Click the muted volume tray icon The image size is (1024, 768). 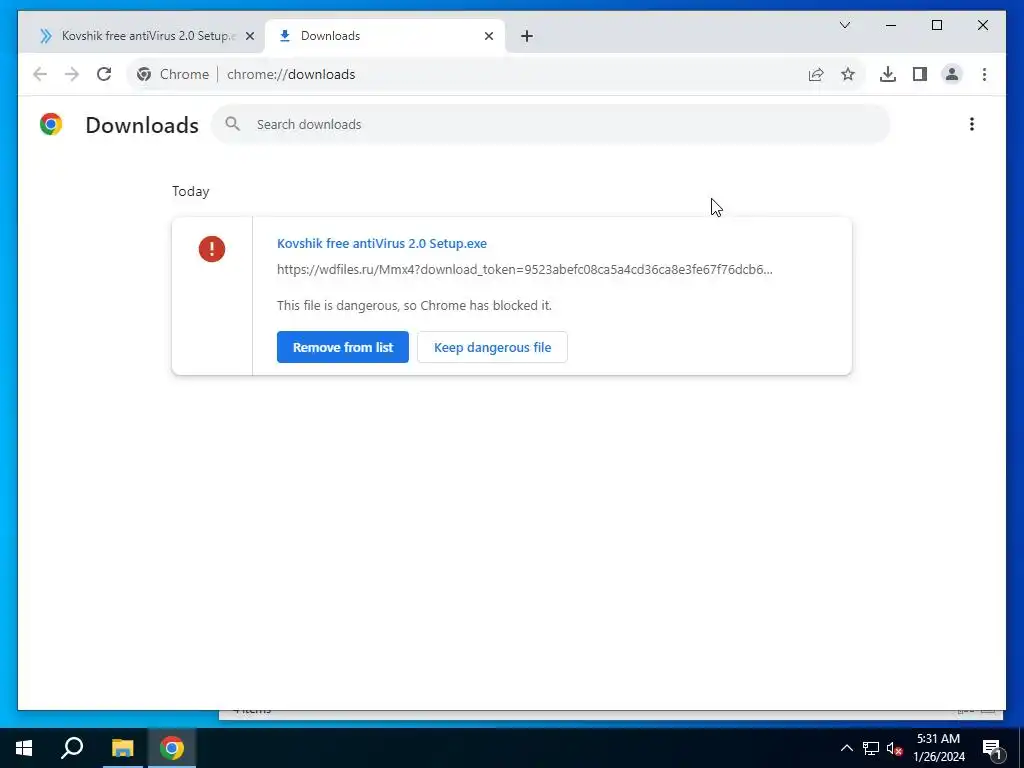click(x=895, y=748)
